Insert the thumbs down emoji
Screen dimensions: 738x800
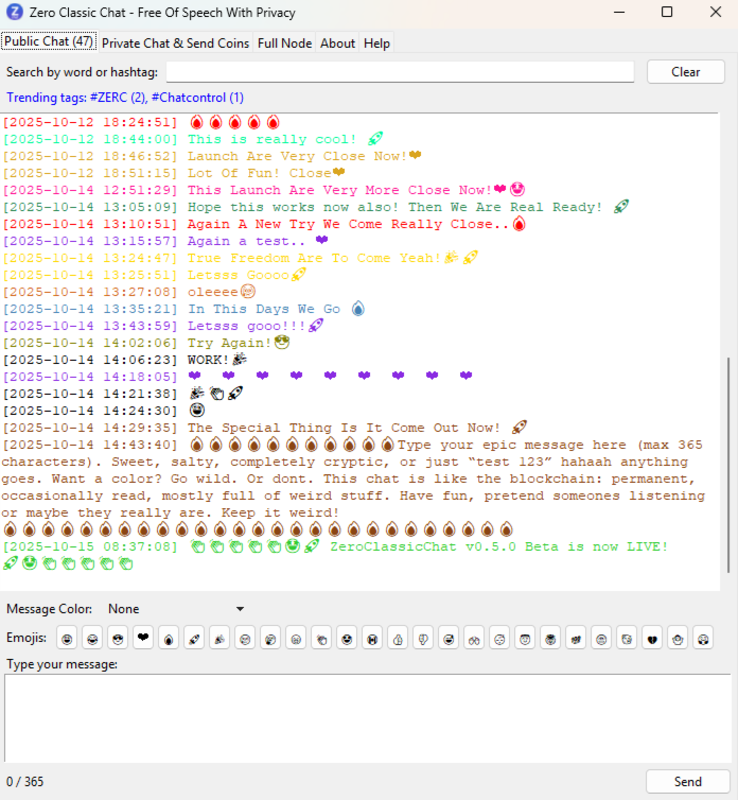click(424, 638)
